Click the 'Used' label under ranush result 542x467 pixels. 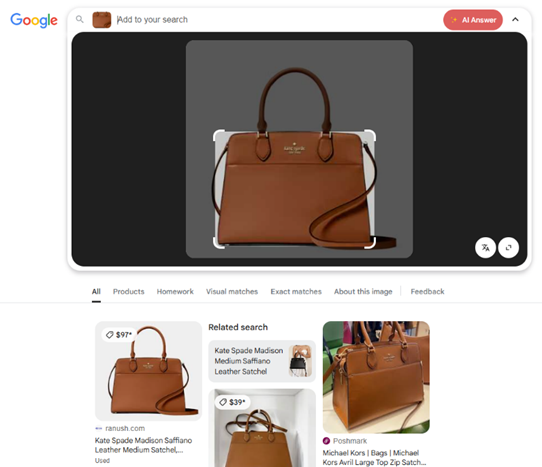[102, 460]
